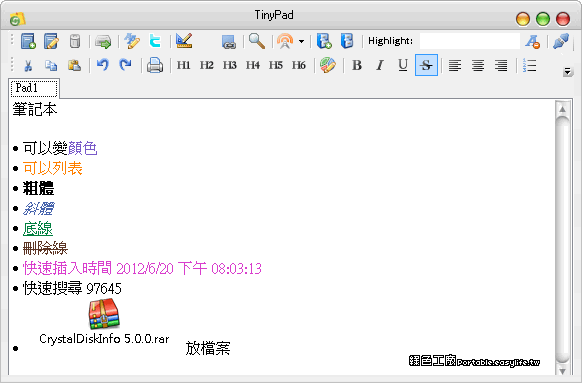Click the blue pin icon
582x383 pixels.
pyautogui.click(x=561, y=41)
